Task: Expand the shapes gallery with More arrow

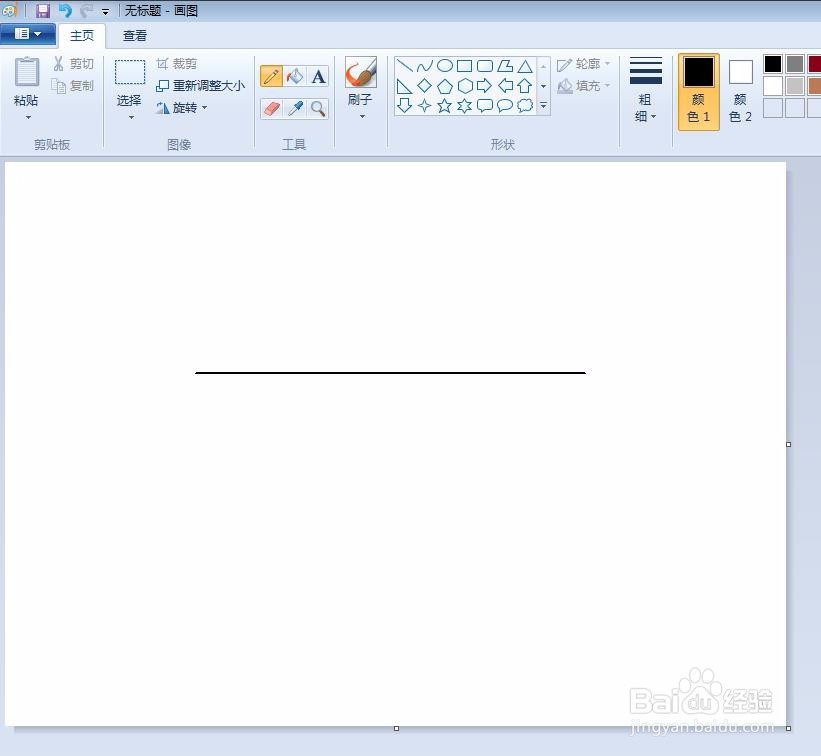Action: pyautogui.click(x=543, y=106)
